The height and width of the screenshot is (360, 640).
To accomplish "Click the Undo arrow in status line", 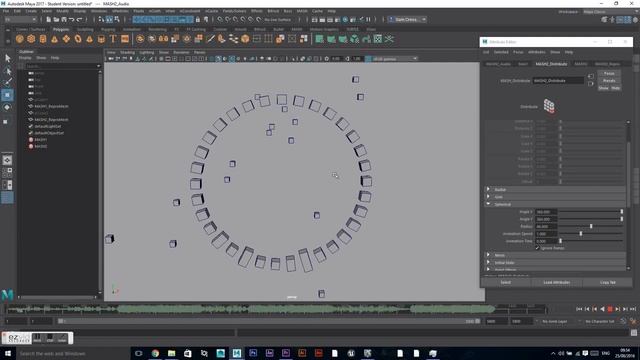I will click(72, 19).
